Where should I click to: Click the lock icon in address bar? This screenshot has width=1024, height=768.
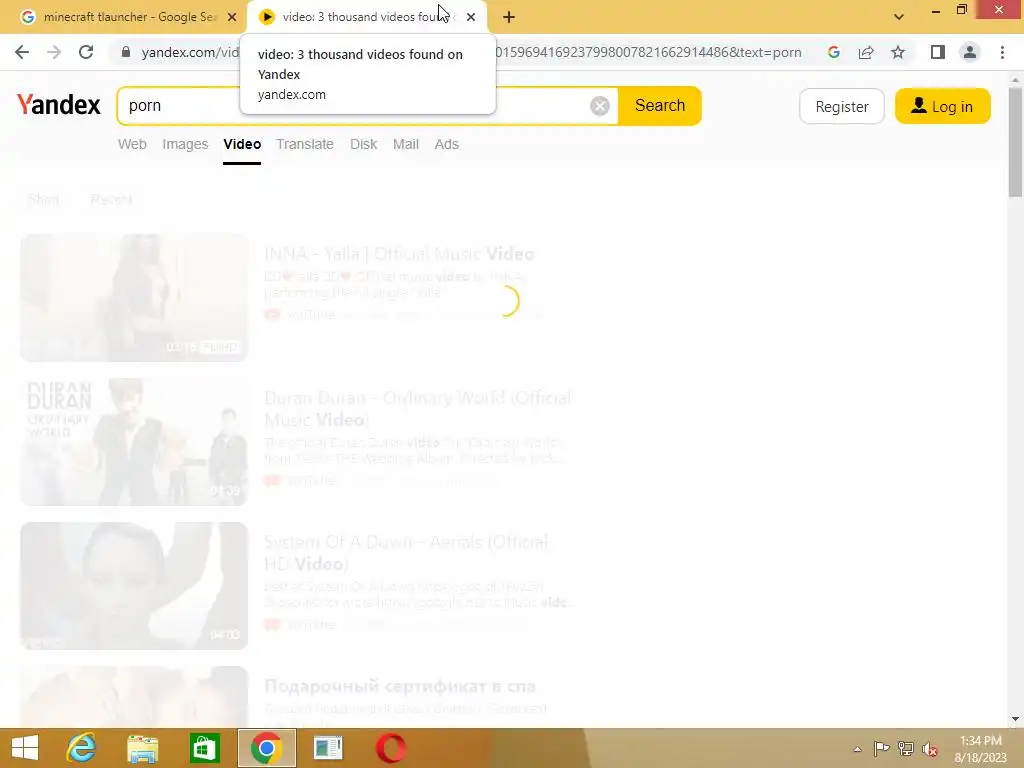coord(126,52)
